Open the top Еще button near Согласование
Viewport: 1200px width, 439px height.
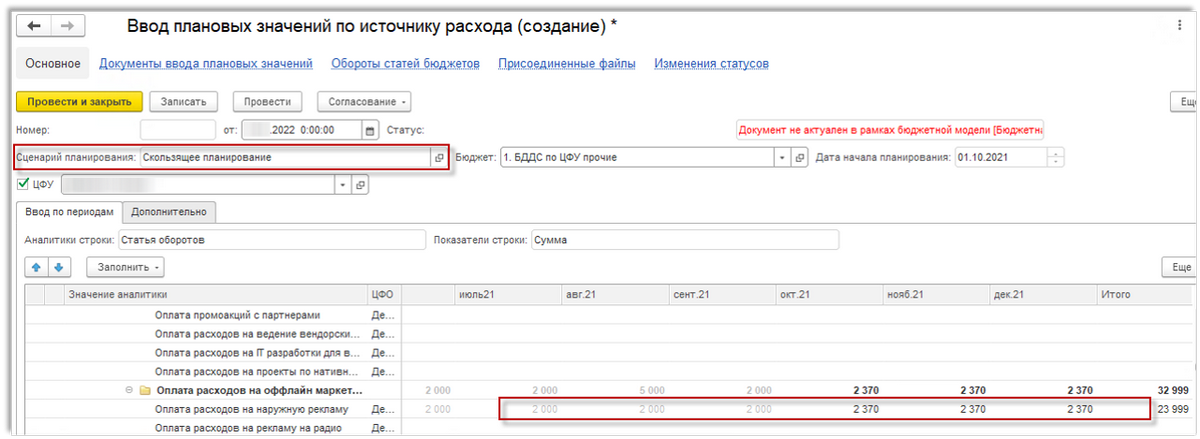(x=1185, y=101)
